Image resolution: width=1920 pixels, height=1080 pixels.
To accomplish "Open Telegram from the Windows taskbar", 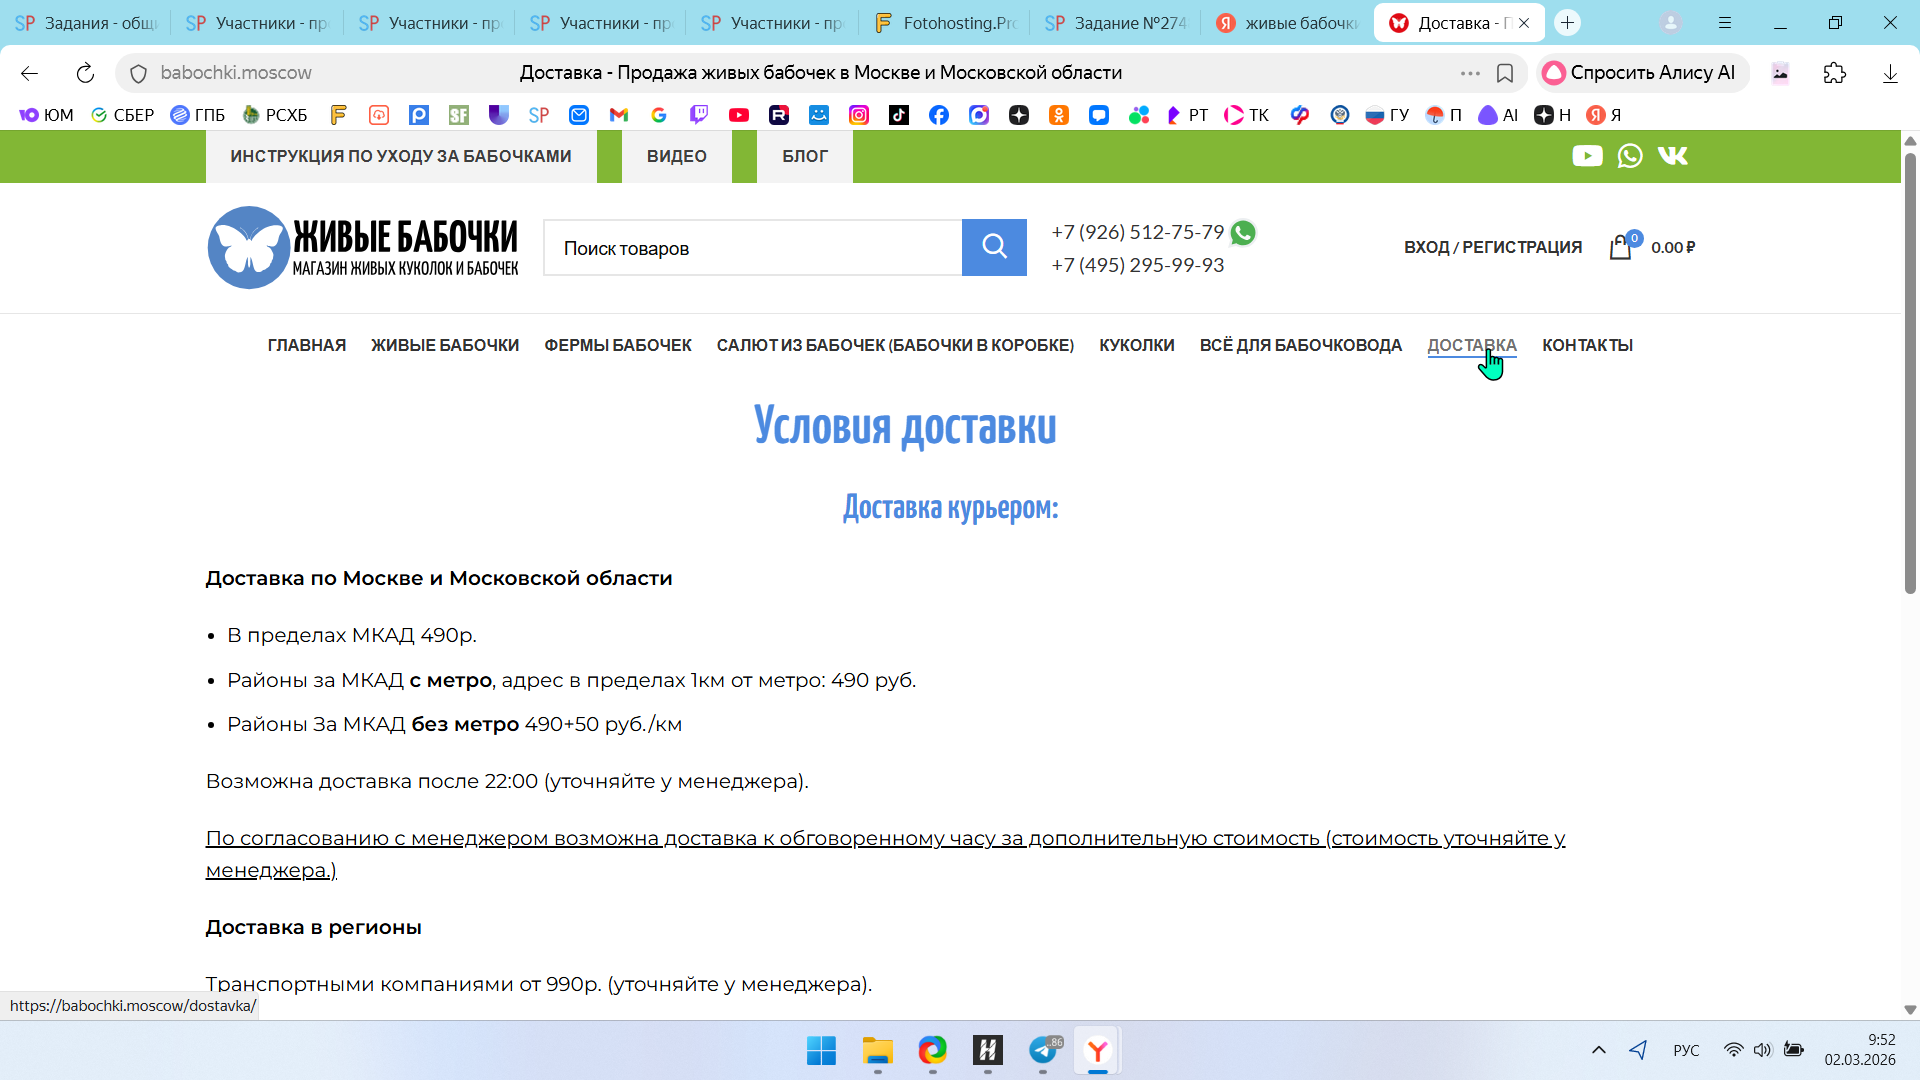I will (x=1042, y=1051).
